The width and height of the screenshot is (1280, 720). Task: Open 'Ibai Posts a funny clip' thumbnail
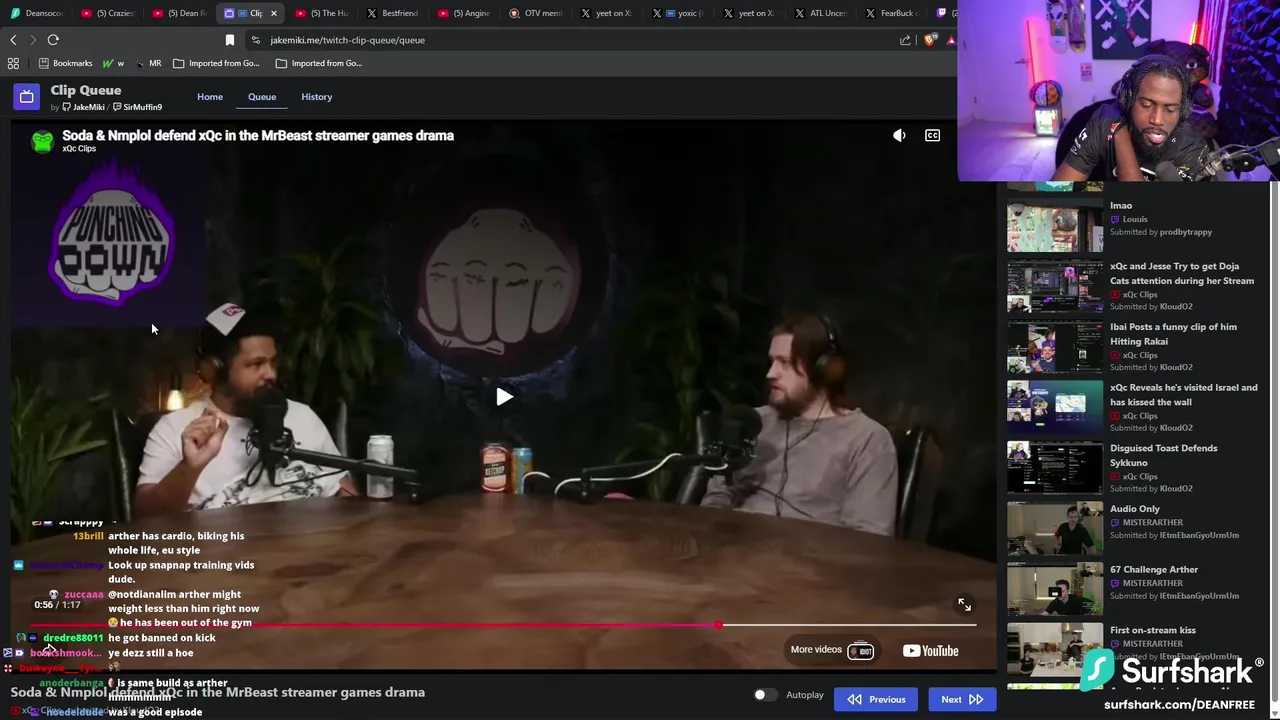[x=1055, y=347]
